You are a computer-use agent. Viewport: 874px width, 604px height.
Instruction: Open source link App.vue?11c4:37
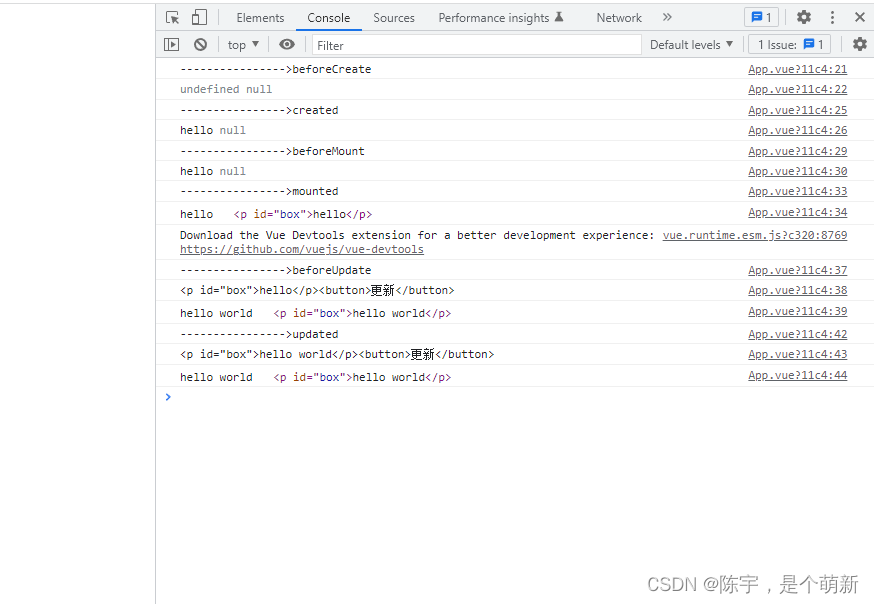click(798, 270)
